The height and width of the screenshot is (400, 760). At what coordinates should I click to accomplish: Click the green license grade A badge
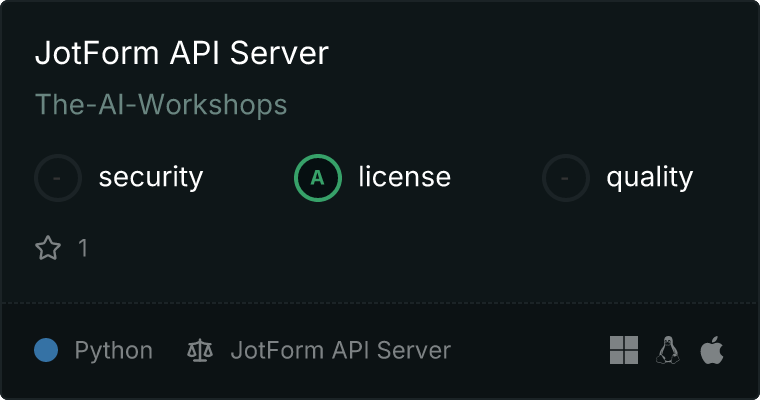[x=318, y=178]
